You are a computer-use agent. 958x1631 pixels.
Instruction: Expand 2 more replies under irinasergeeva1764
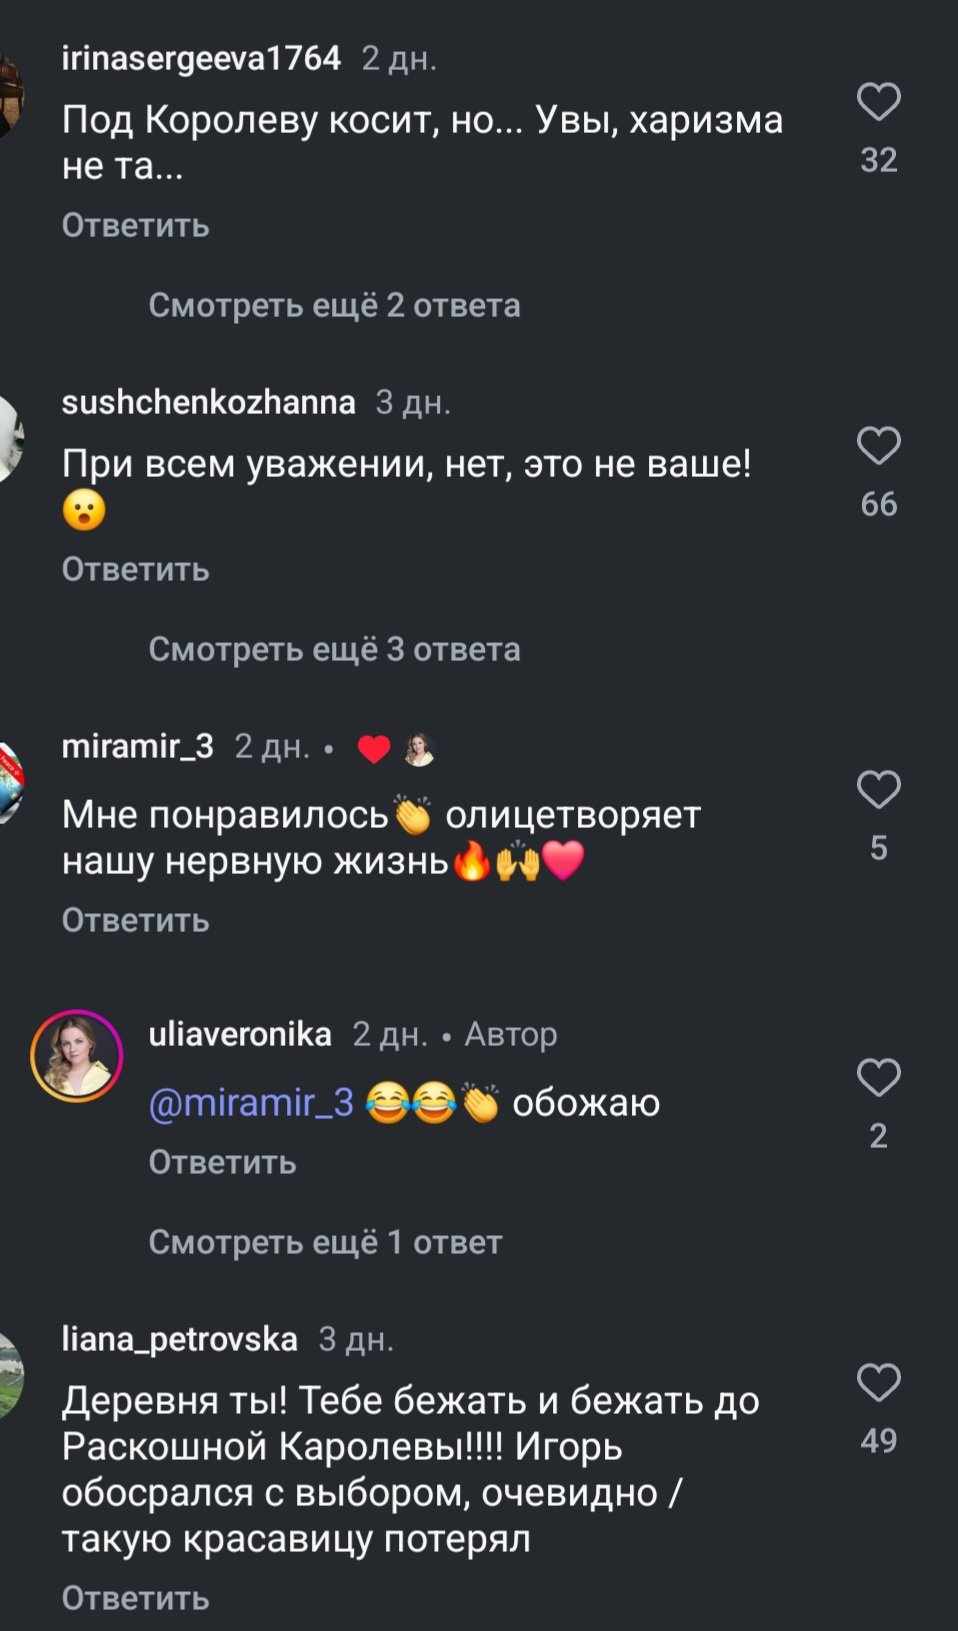pos(334,305)
